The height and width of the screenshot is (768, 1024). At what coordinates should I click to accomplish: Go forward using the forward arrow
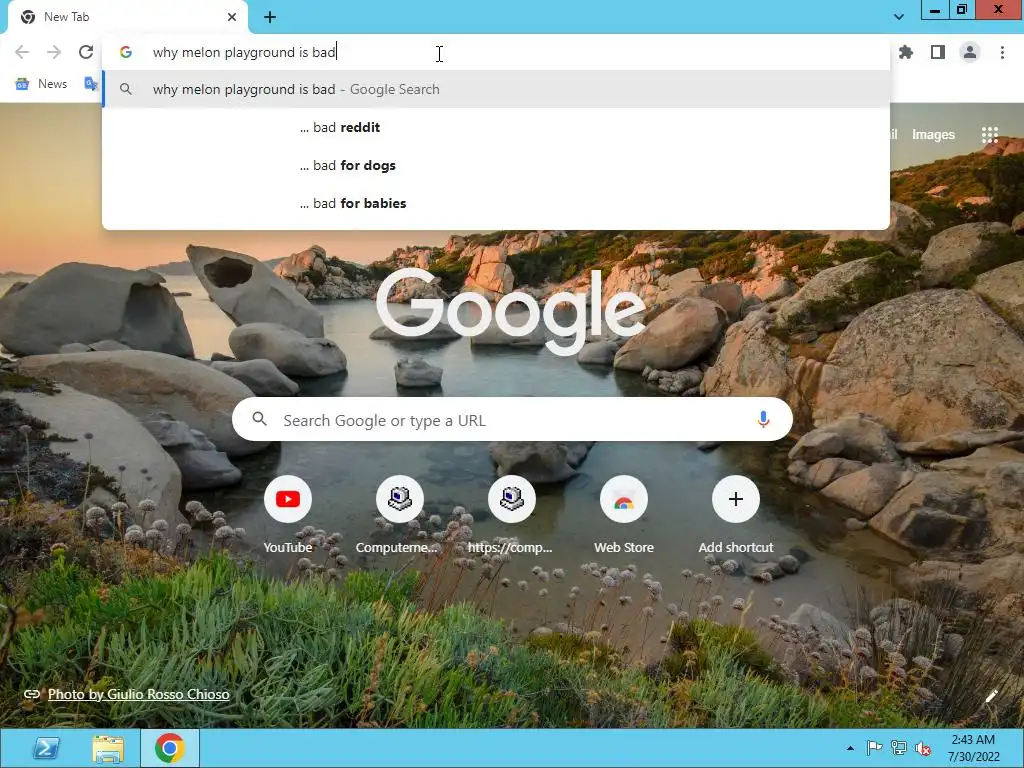tap(54, 52)
